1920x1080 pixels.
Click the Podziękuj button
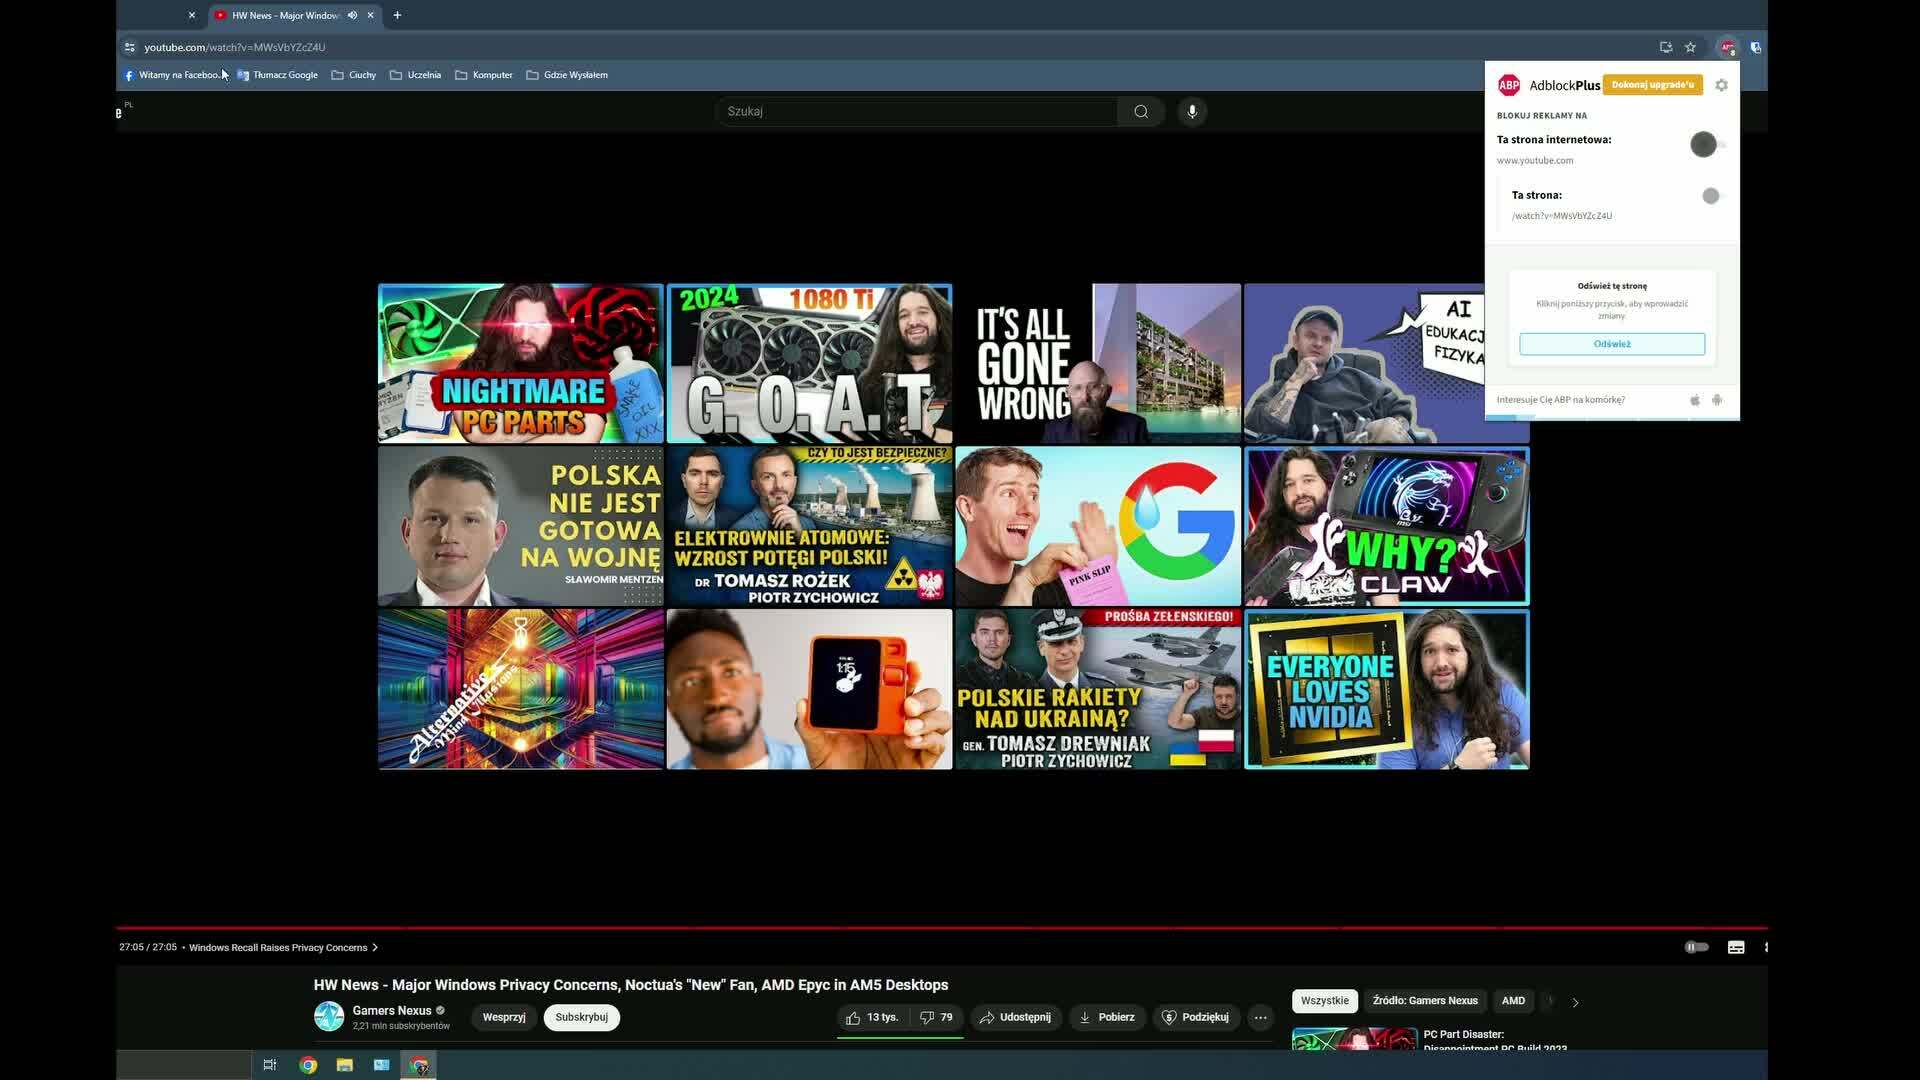[1196, 1017]
